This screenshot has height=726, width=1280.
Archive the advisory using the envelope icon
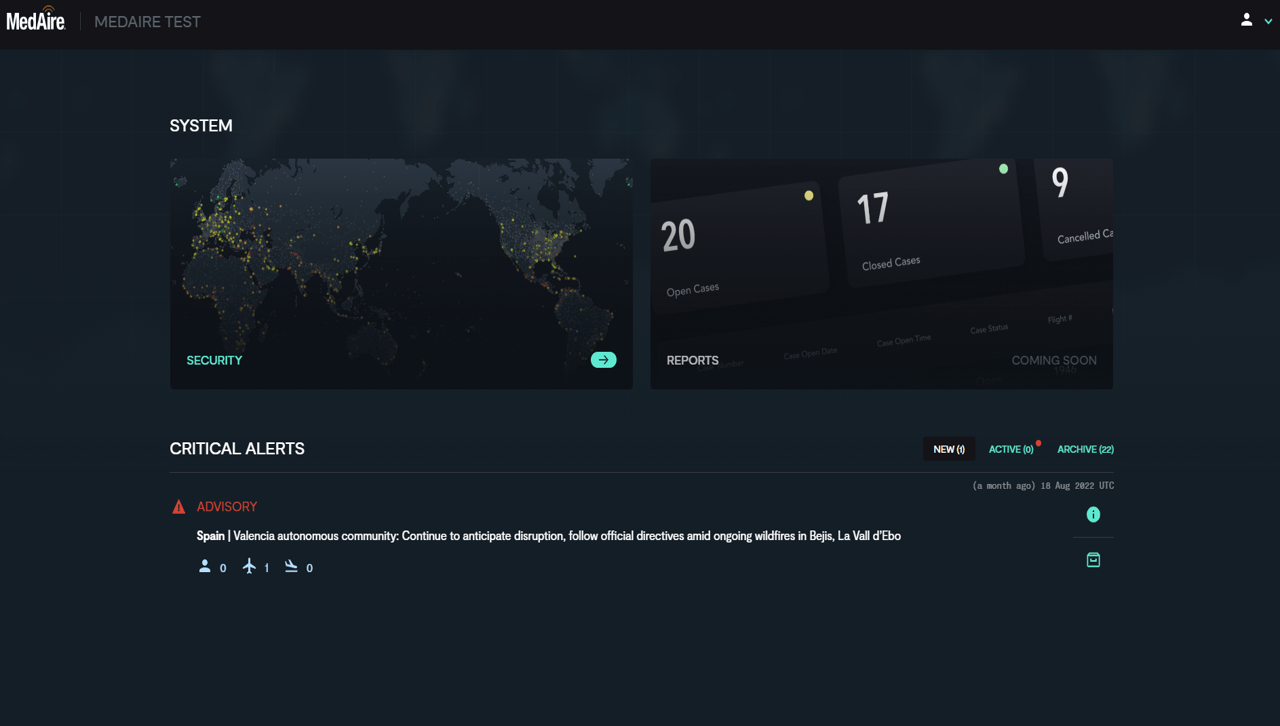coord(1093,559)
